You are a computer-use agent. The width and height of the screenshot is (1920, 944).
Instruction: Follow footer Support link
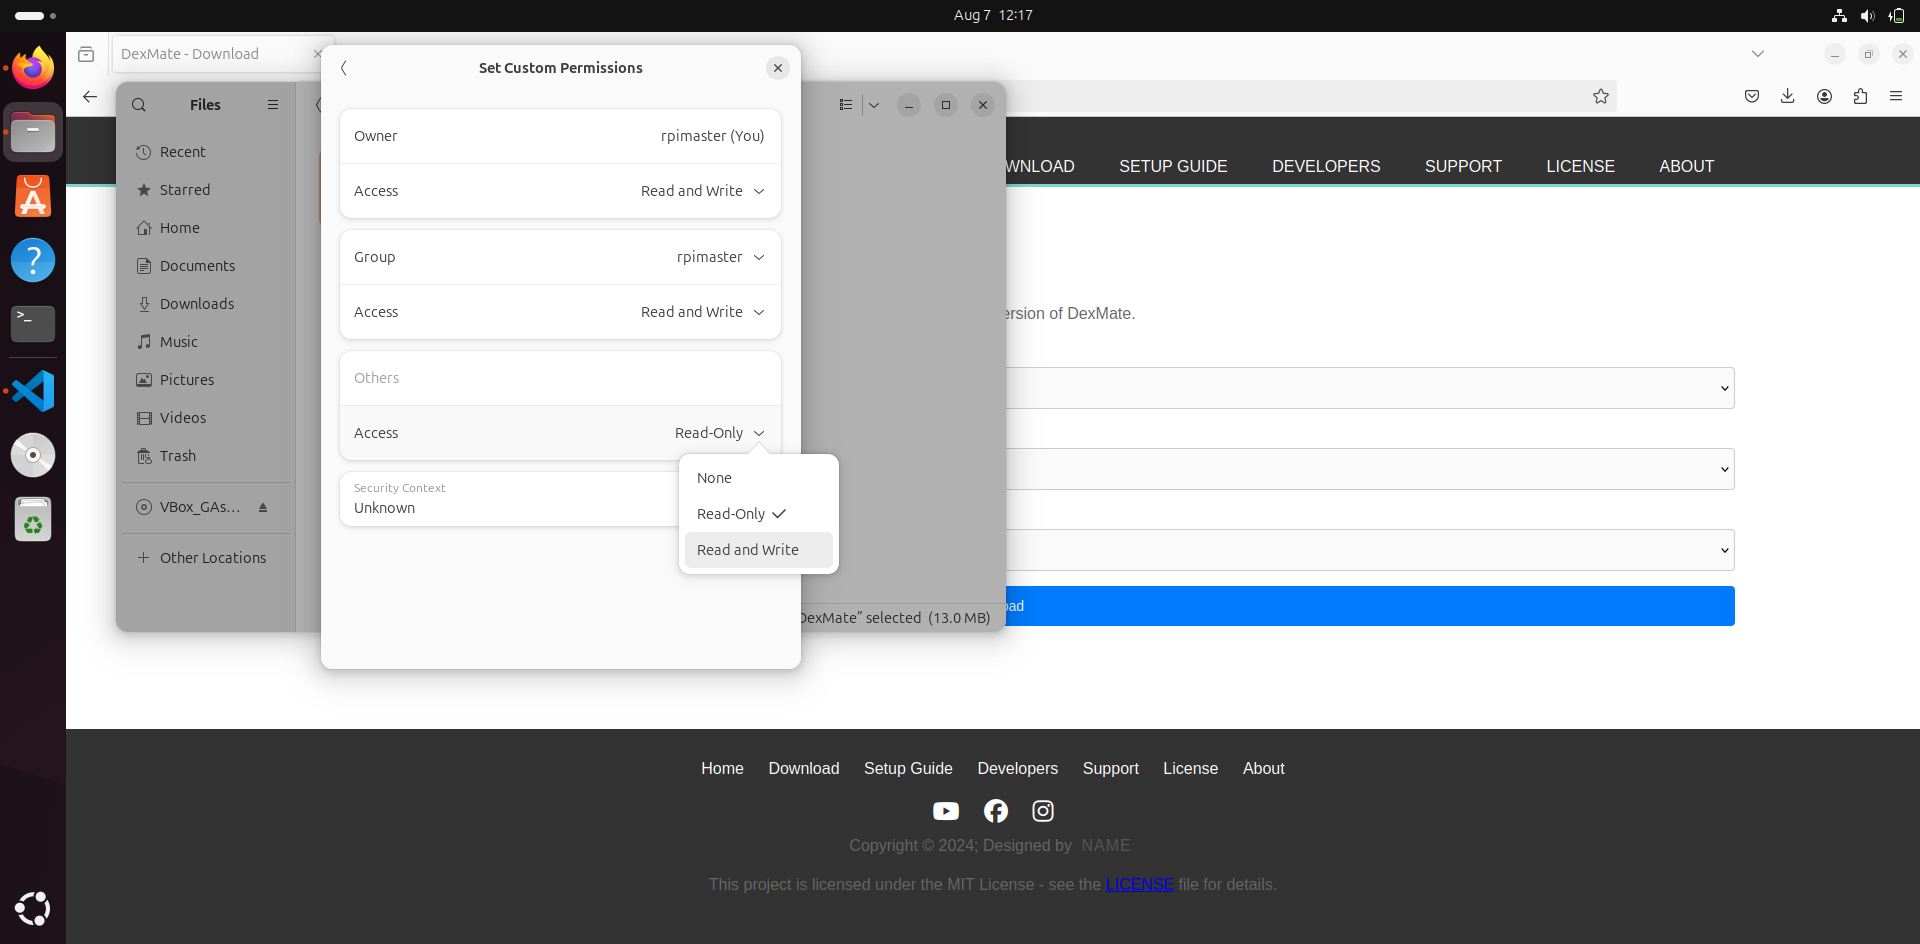click(x=1110, y=768)
